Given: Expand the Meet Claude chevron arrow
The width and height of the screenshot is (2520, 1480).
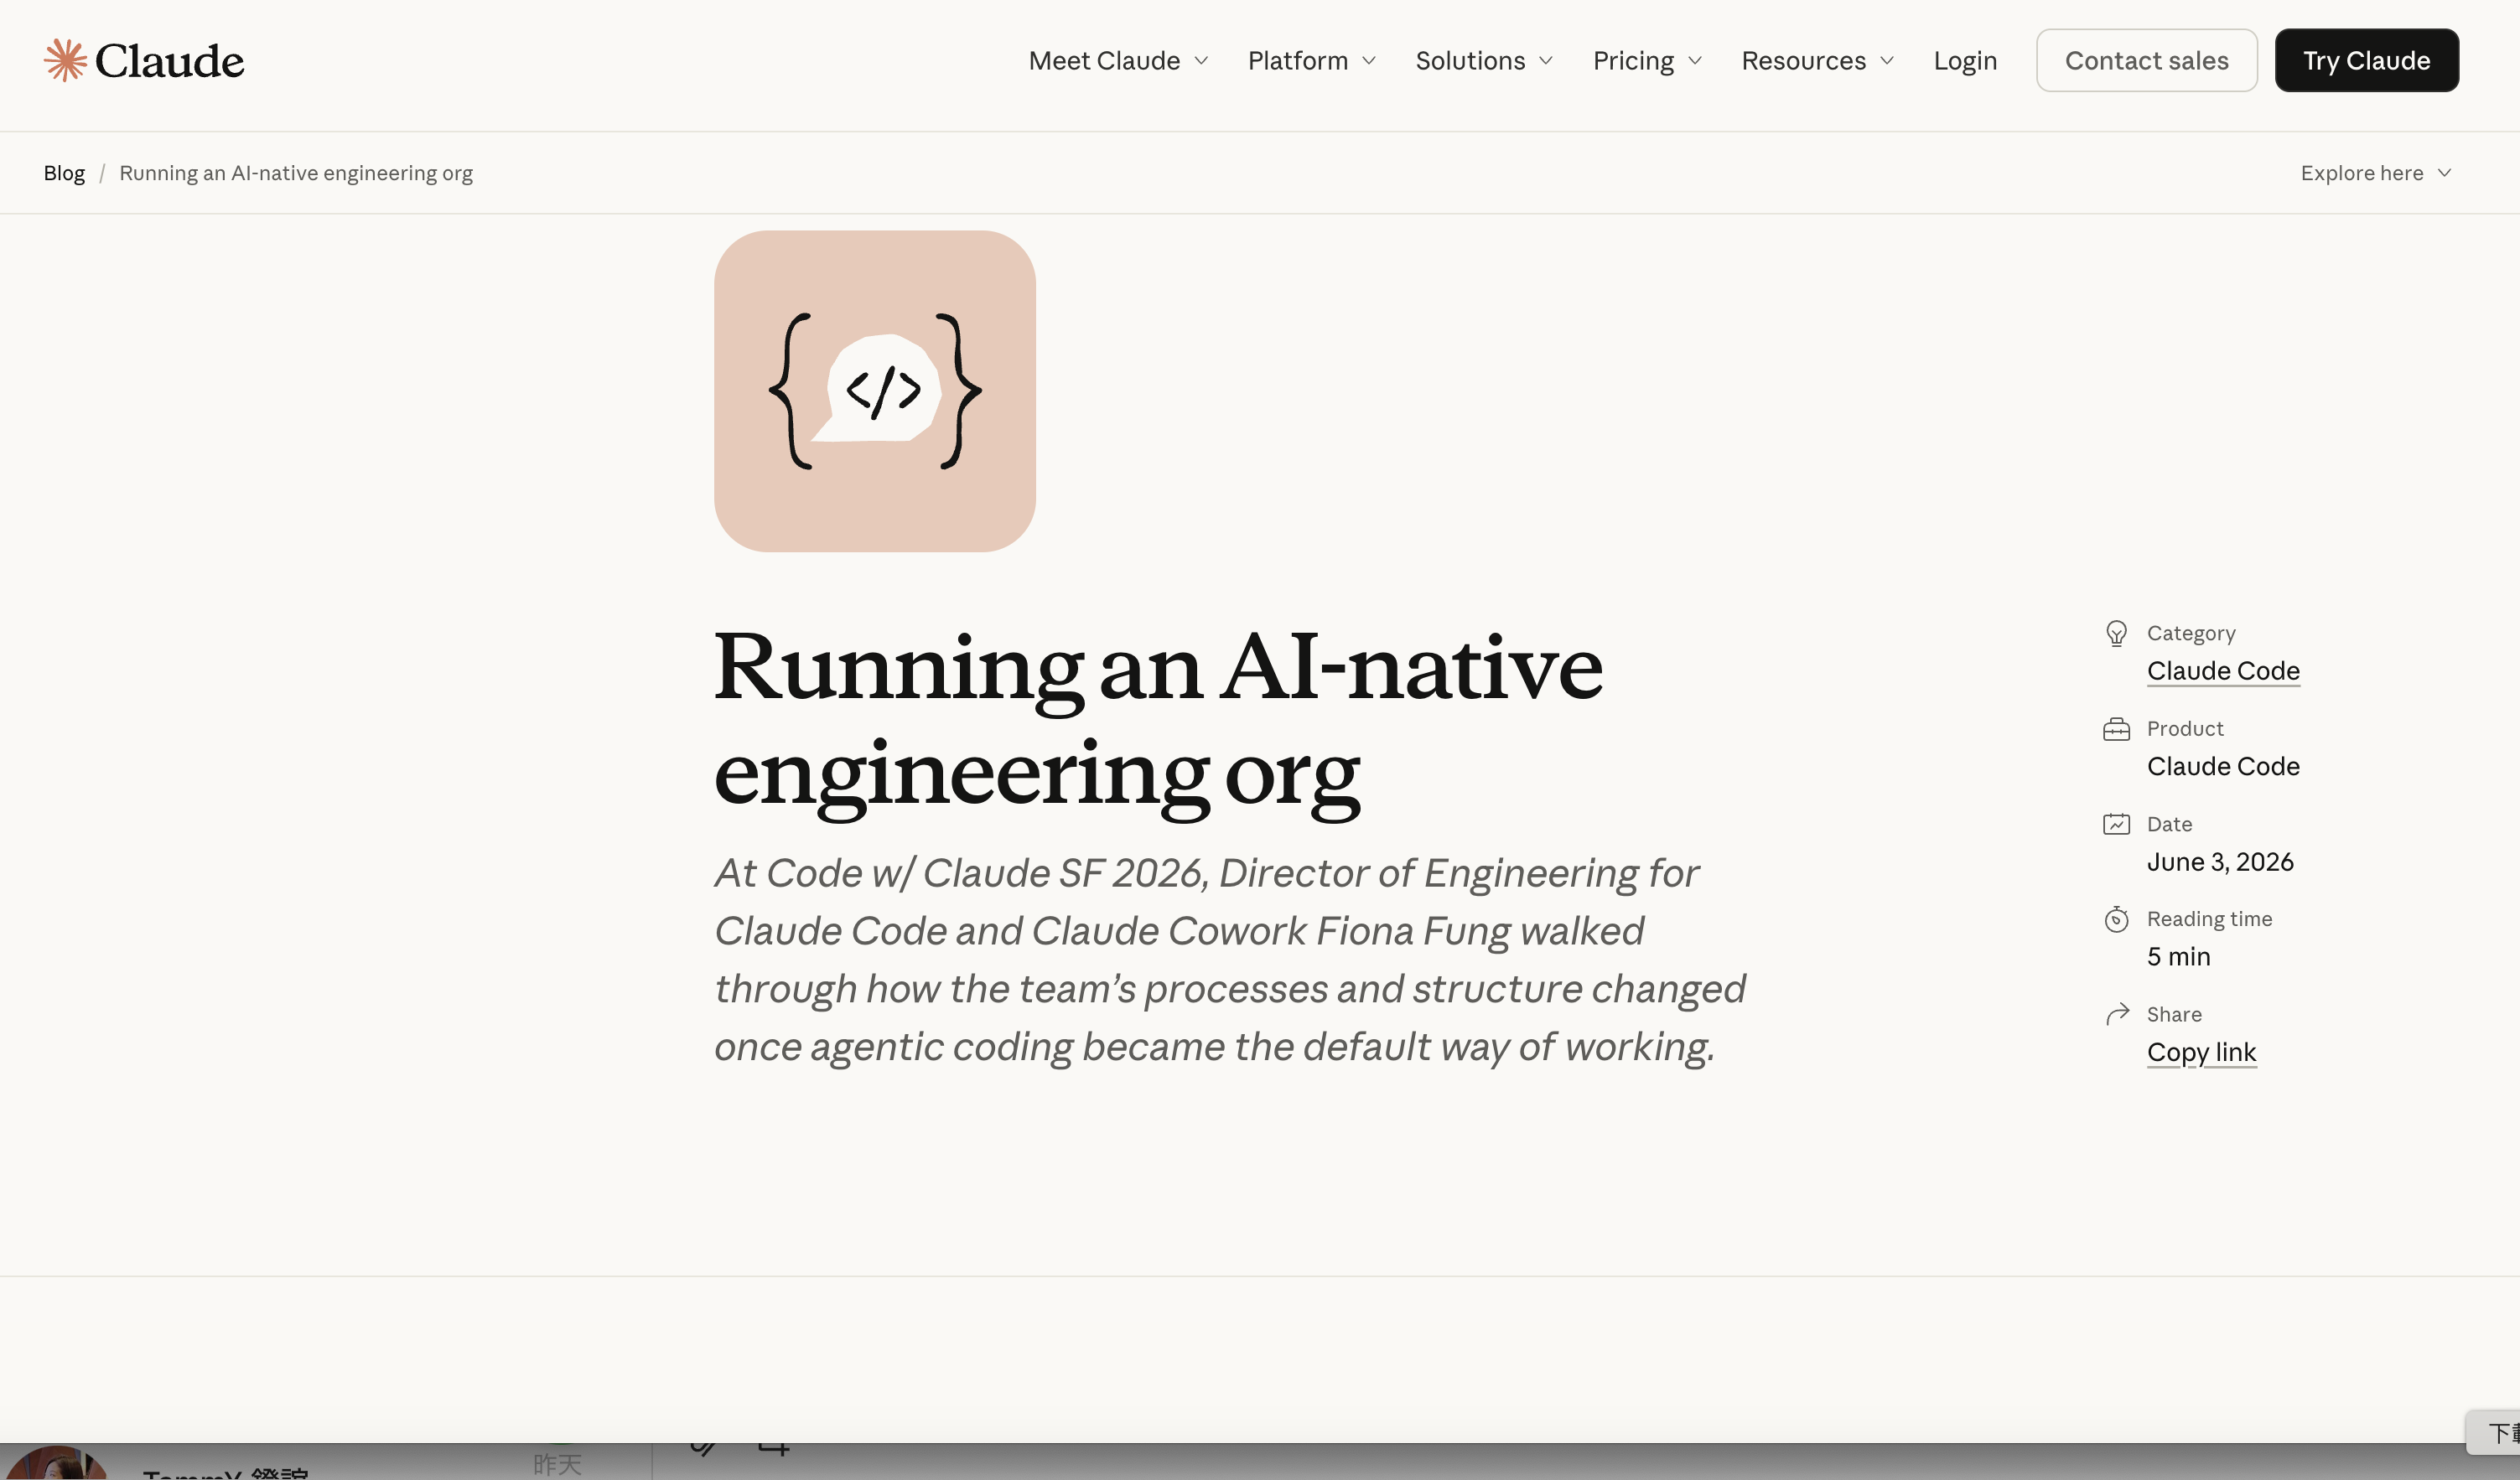Looking at the screenshot, I should [1201, 61].
